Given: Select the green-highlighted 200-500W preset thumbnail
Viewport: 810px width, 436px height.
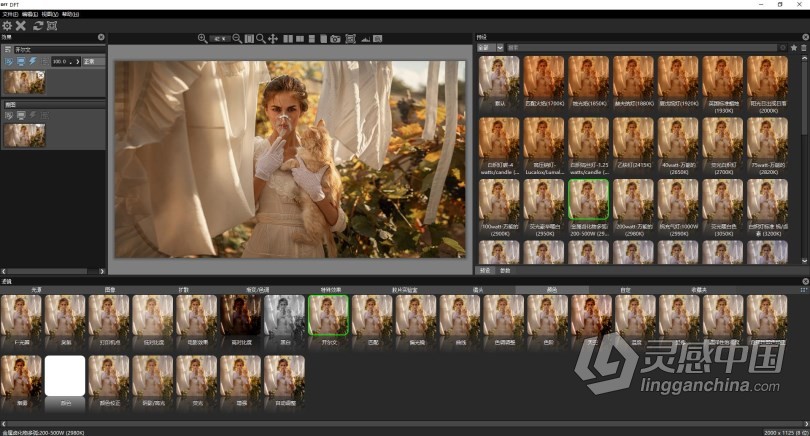Looking at the screenshot, I should click(588, 200).
